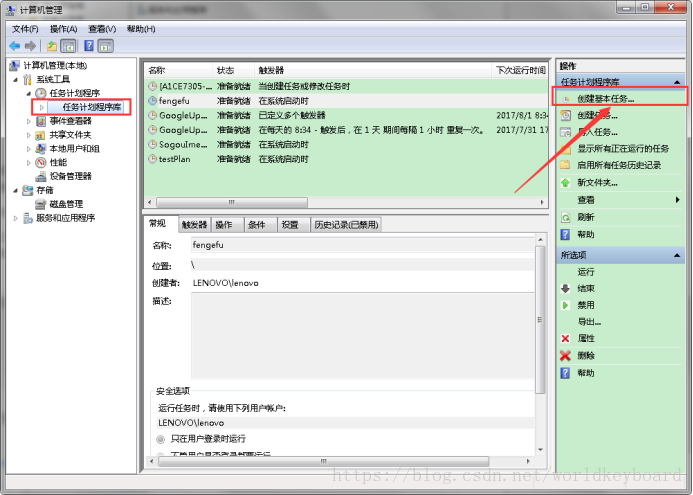Click the details pane vertical scrollbar thumb
This screenshot has width=693, height=495.
(x=540, y=320)
